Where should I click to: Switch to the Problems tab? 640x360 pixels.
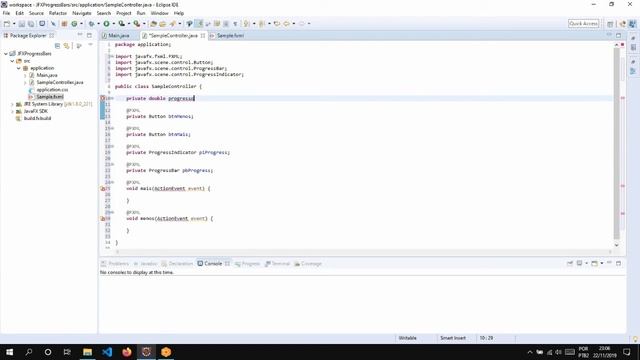[x=115, y=264]
